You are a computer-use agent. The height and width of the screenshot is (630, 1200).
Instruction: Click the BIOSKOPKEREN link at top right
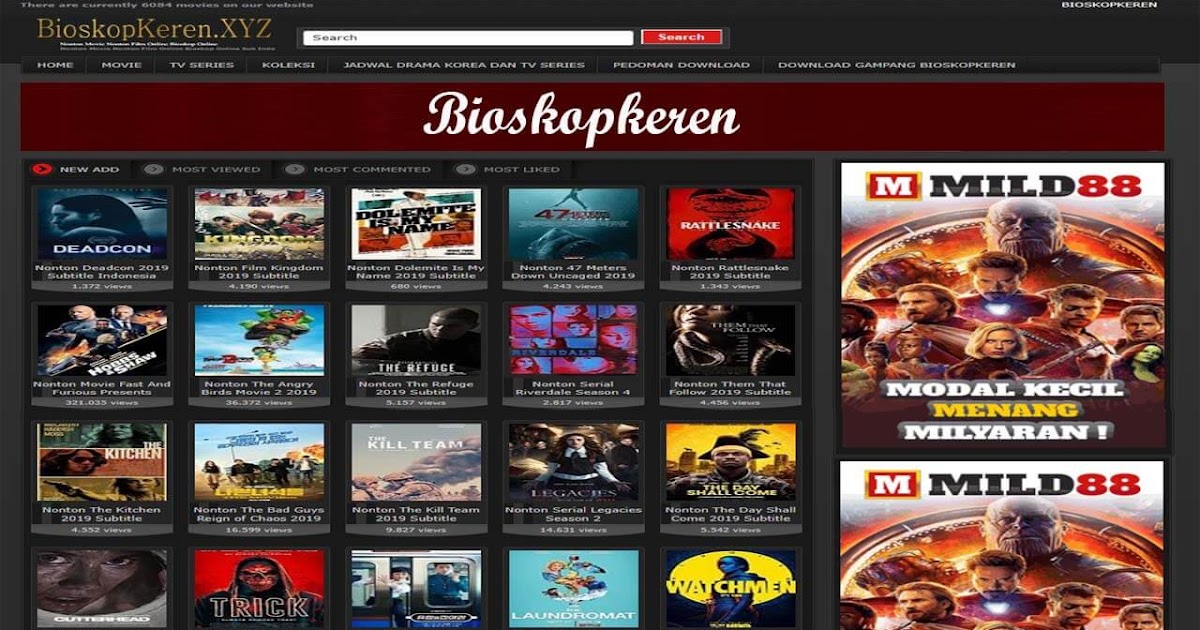[x=1109, y=5]
